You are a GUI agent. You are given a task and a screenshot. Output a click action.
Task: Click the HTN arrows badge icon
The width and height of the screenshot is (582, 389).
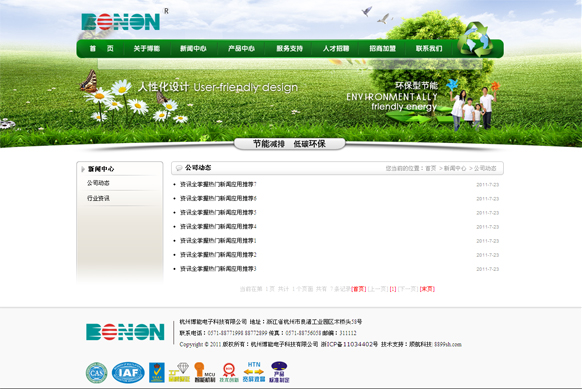[x=254, y=372]
